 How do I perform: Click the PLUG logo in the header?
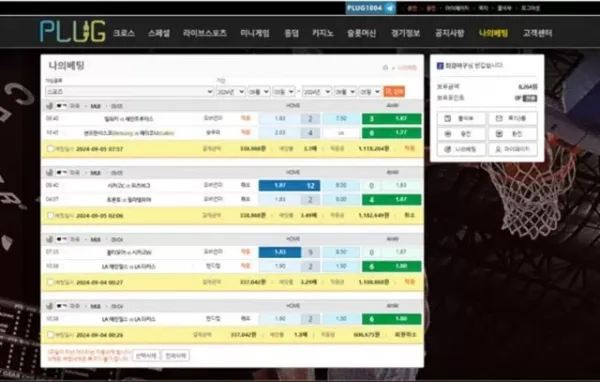(x=72, y=31)
